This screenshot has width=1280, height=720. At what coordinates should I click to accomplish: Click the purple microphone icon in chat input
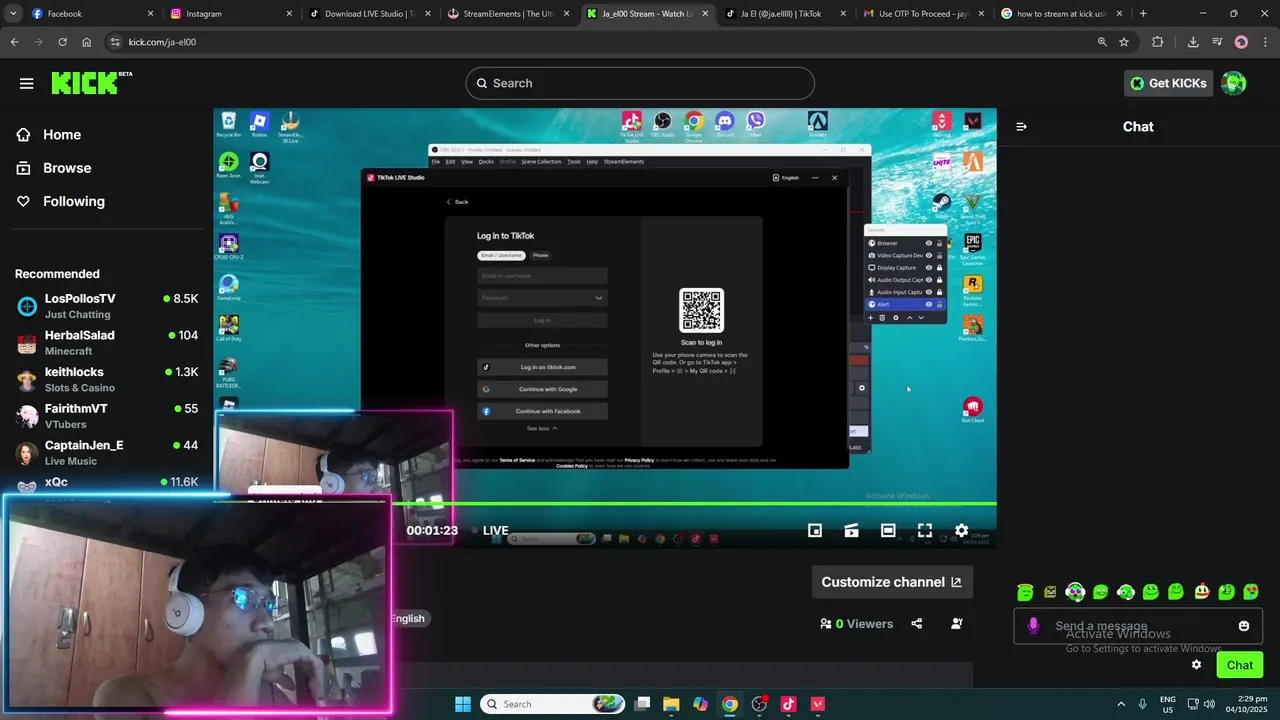[x=1034, y=626]
